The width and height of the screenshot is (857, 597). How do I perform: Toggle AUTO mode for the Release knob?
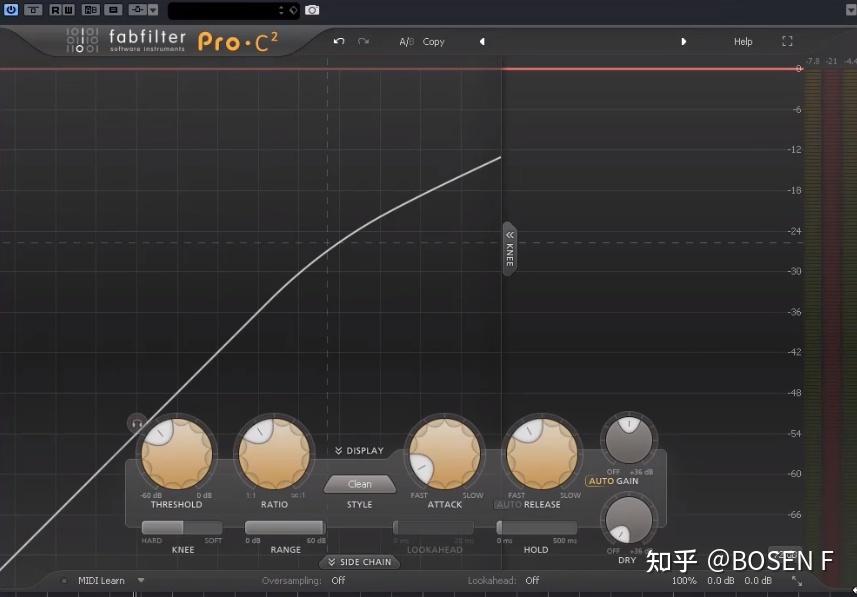click(507, 504)
